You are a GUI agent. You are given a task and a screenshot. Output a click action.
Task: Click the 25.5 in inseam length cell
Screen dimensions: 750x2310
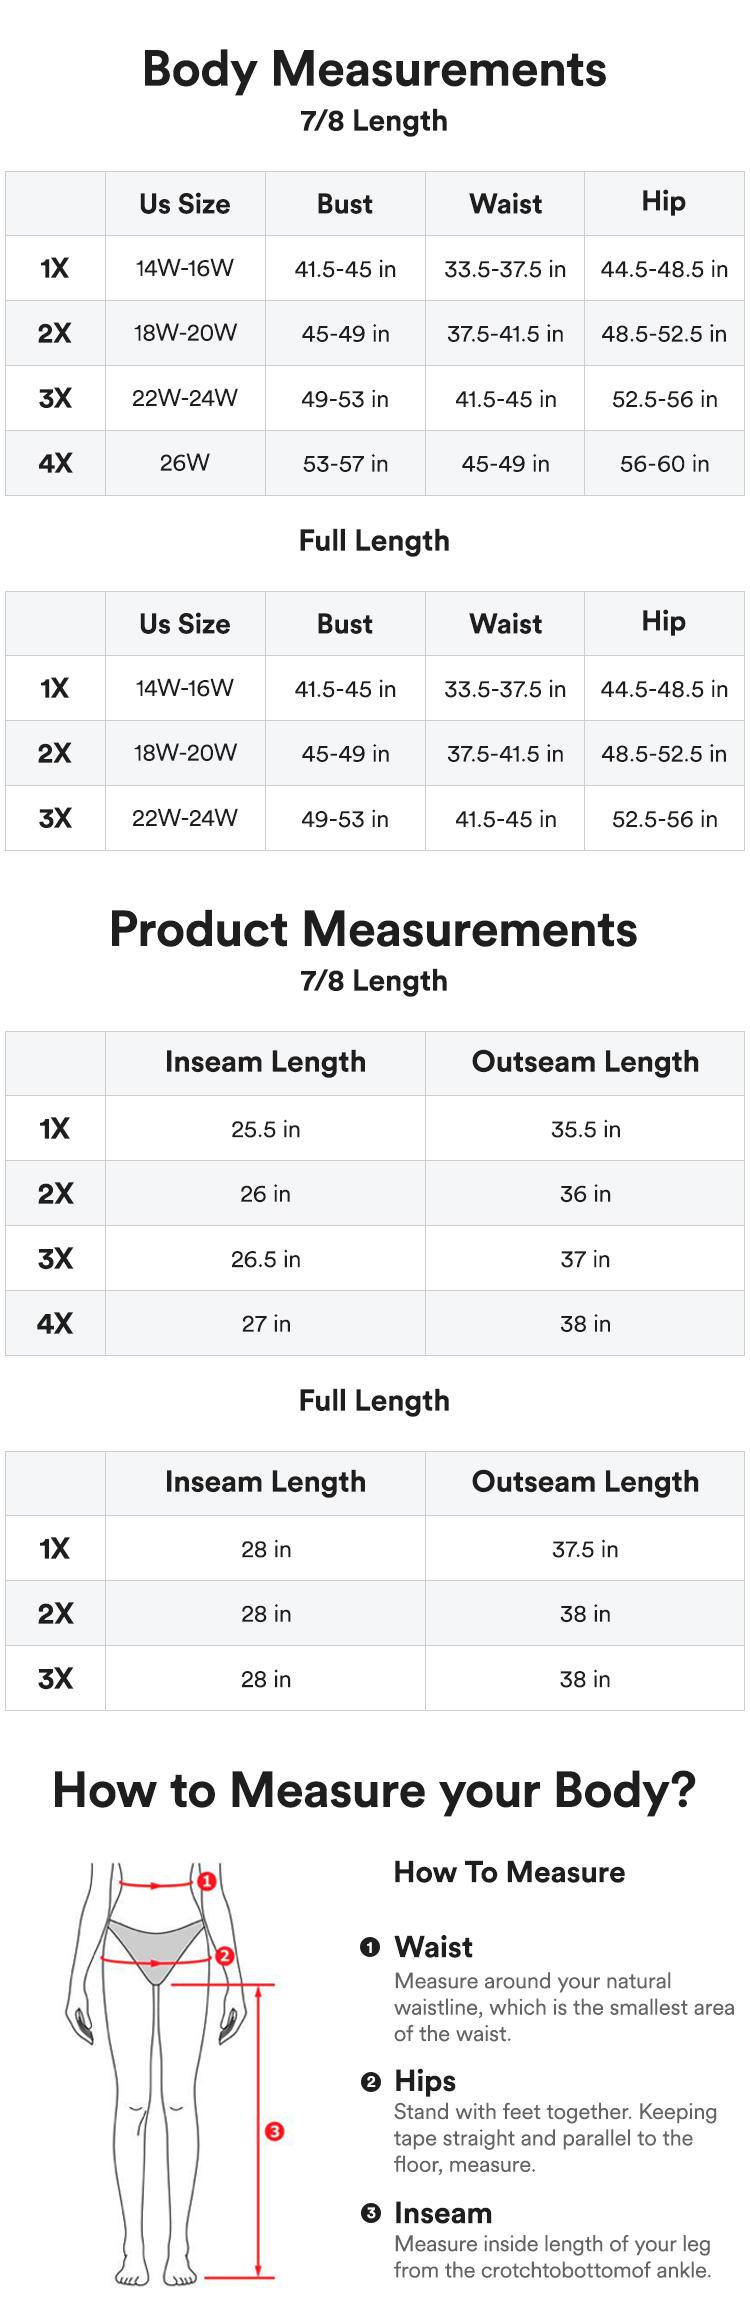click(265, 1129)
